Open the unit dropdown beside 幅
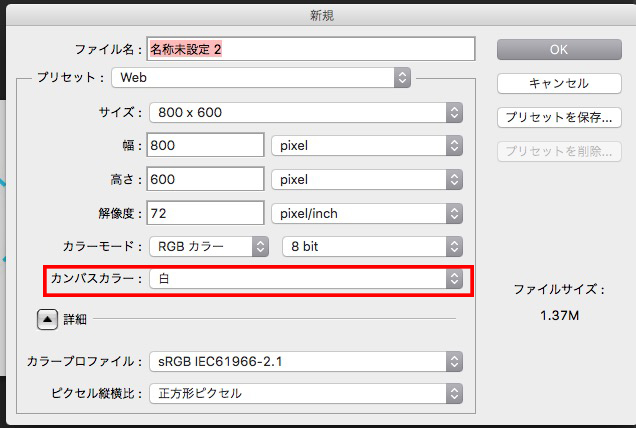636x428 pixels. (x=367, y=146)
